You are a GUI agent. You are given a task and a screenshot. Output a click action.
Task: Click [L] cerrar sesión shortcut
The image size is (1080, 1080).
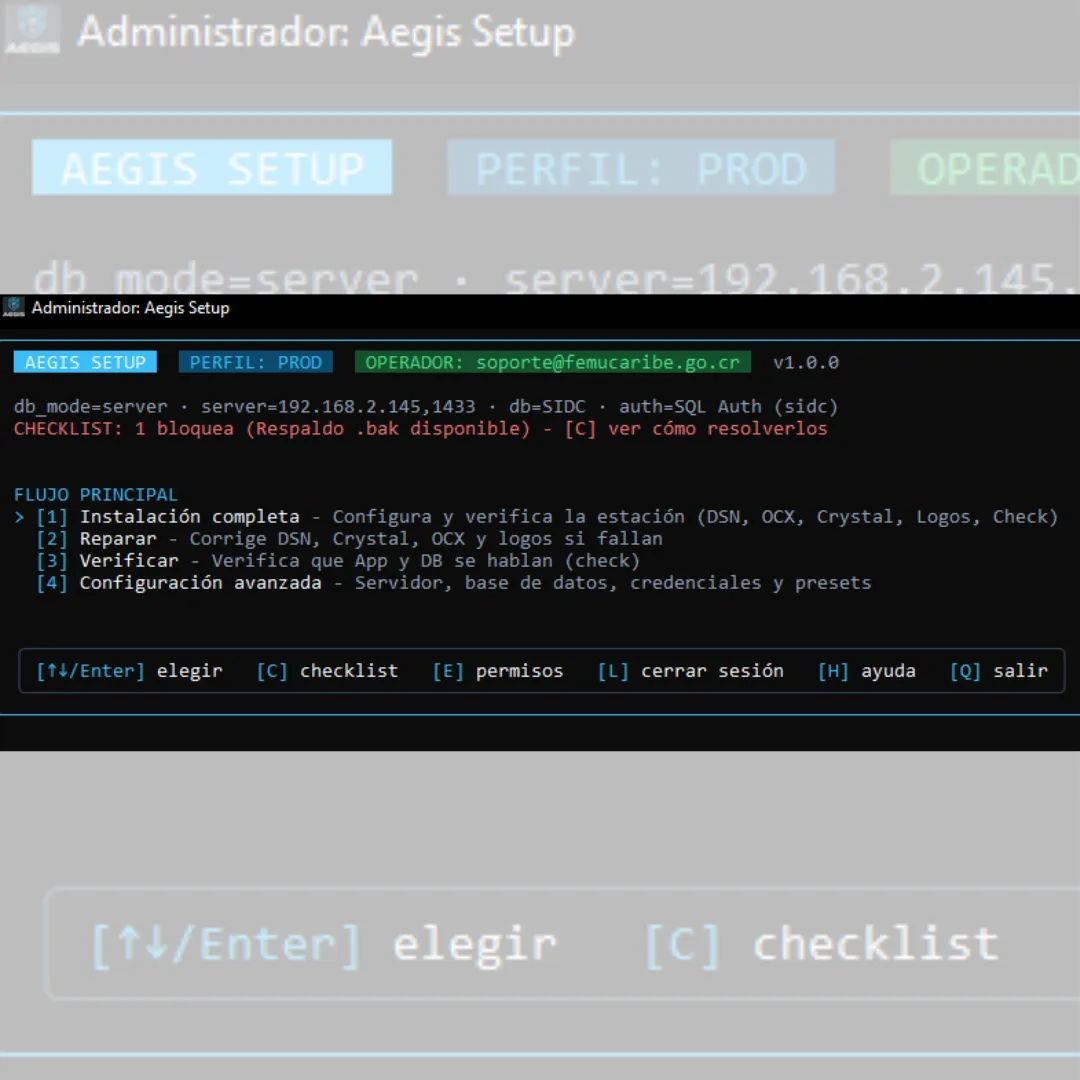coord(691,671)
